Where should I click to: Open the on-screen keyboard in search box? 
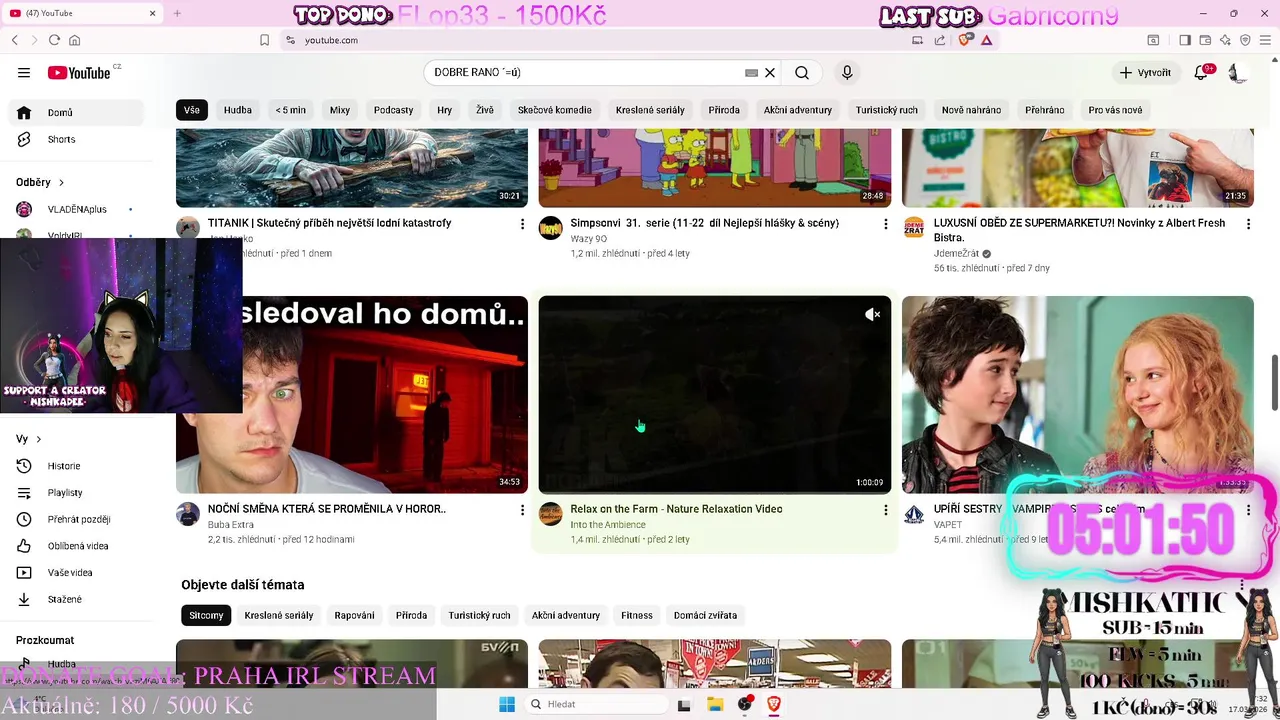[751, 73]
